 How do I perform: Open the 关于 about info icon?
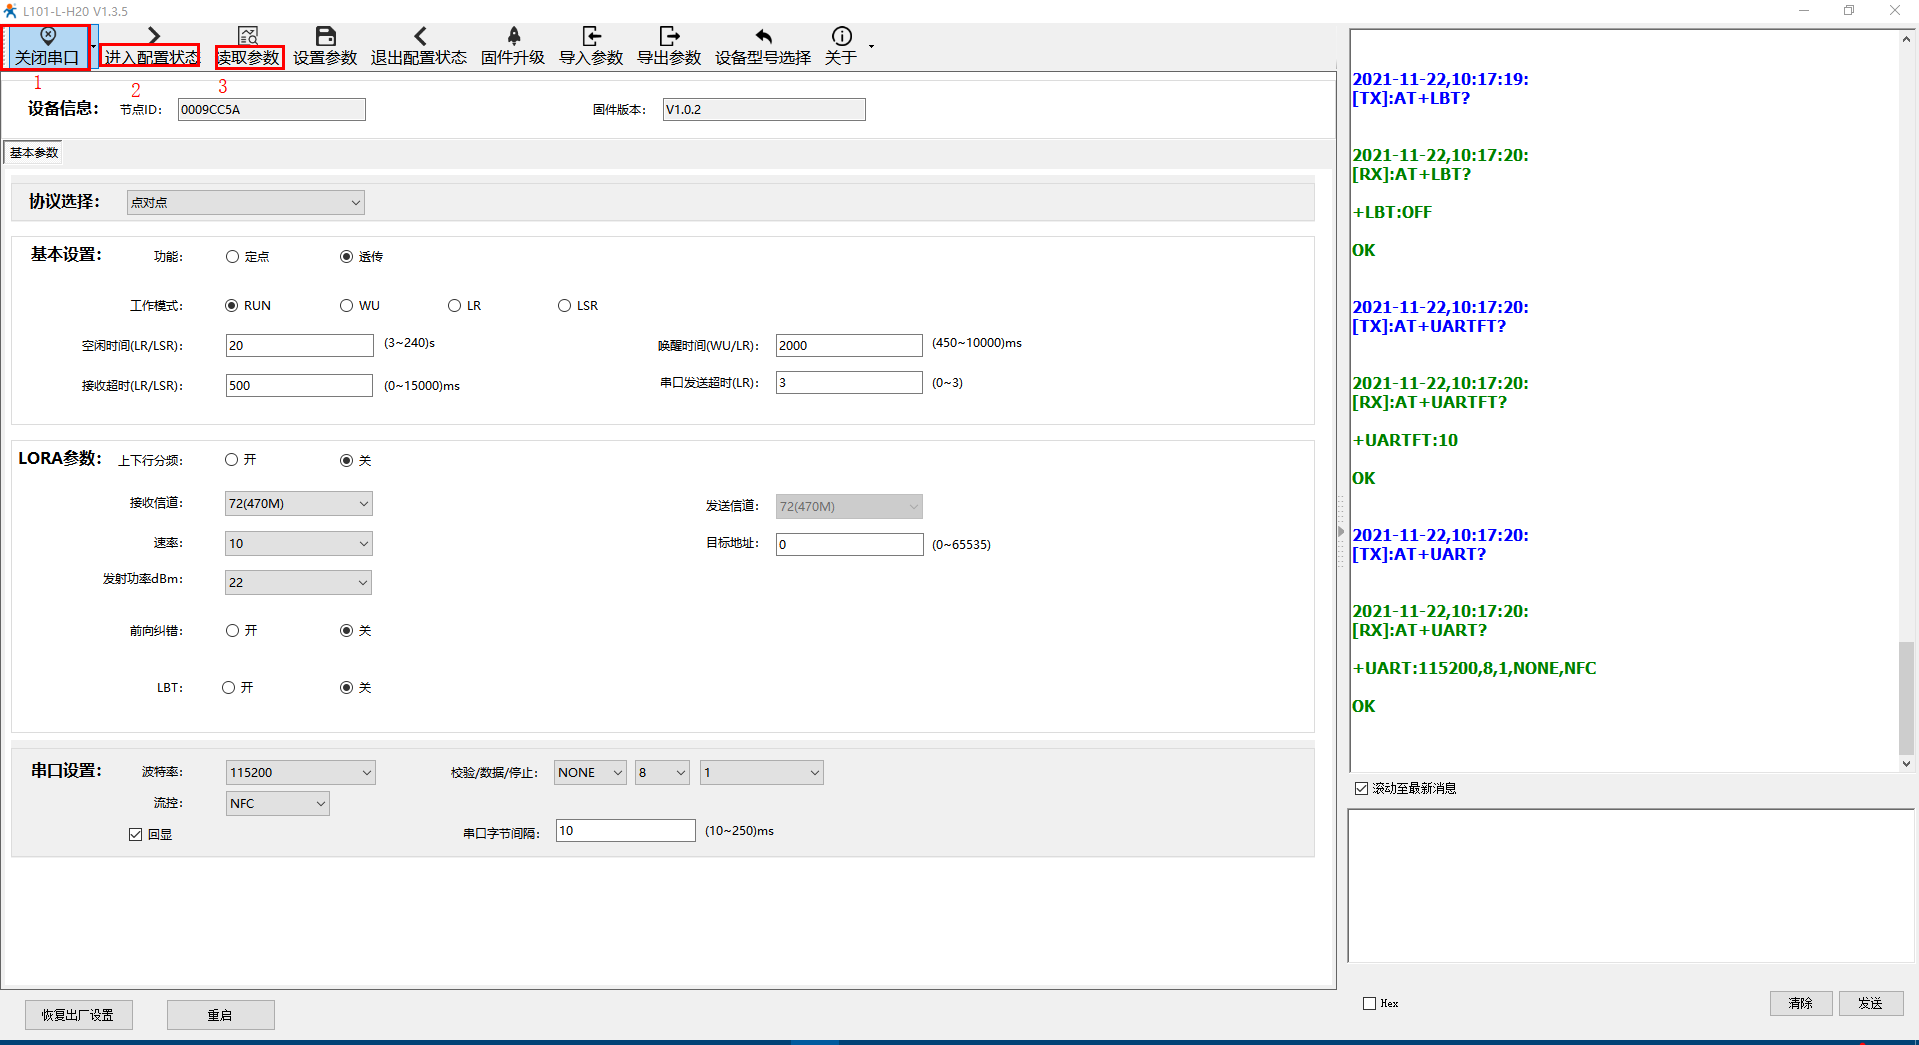841,37
